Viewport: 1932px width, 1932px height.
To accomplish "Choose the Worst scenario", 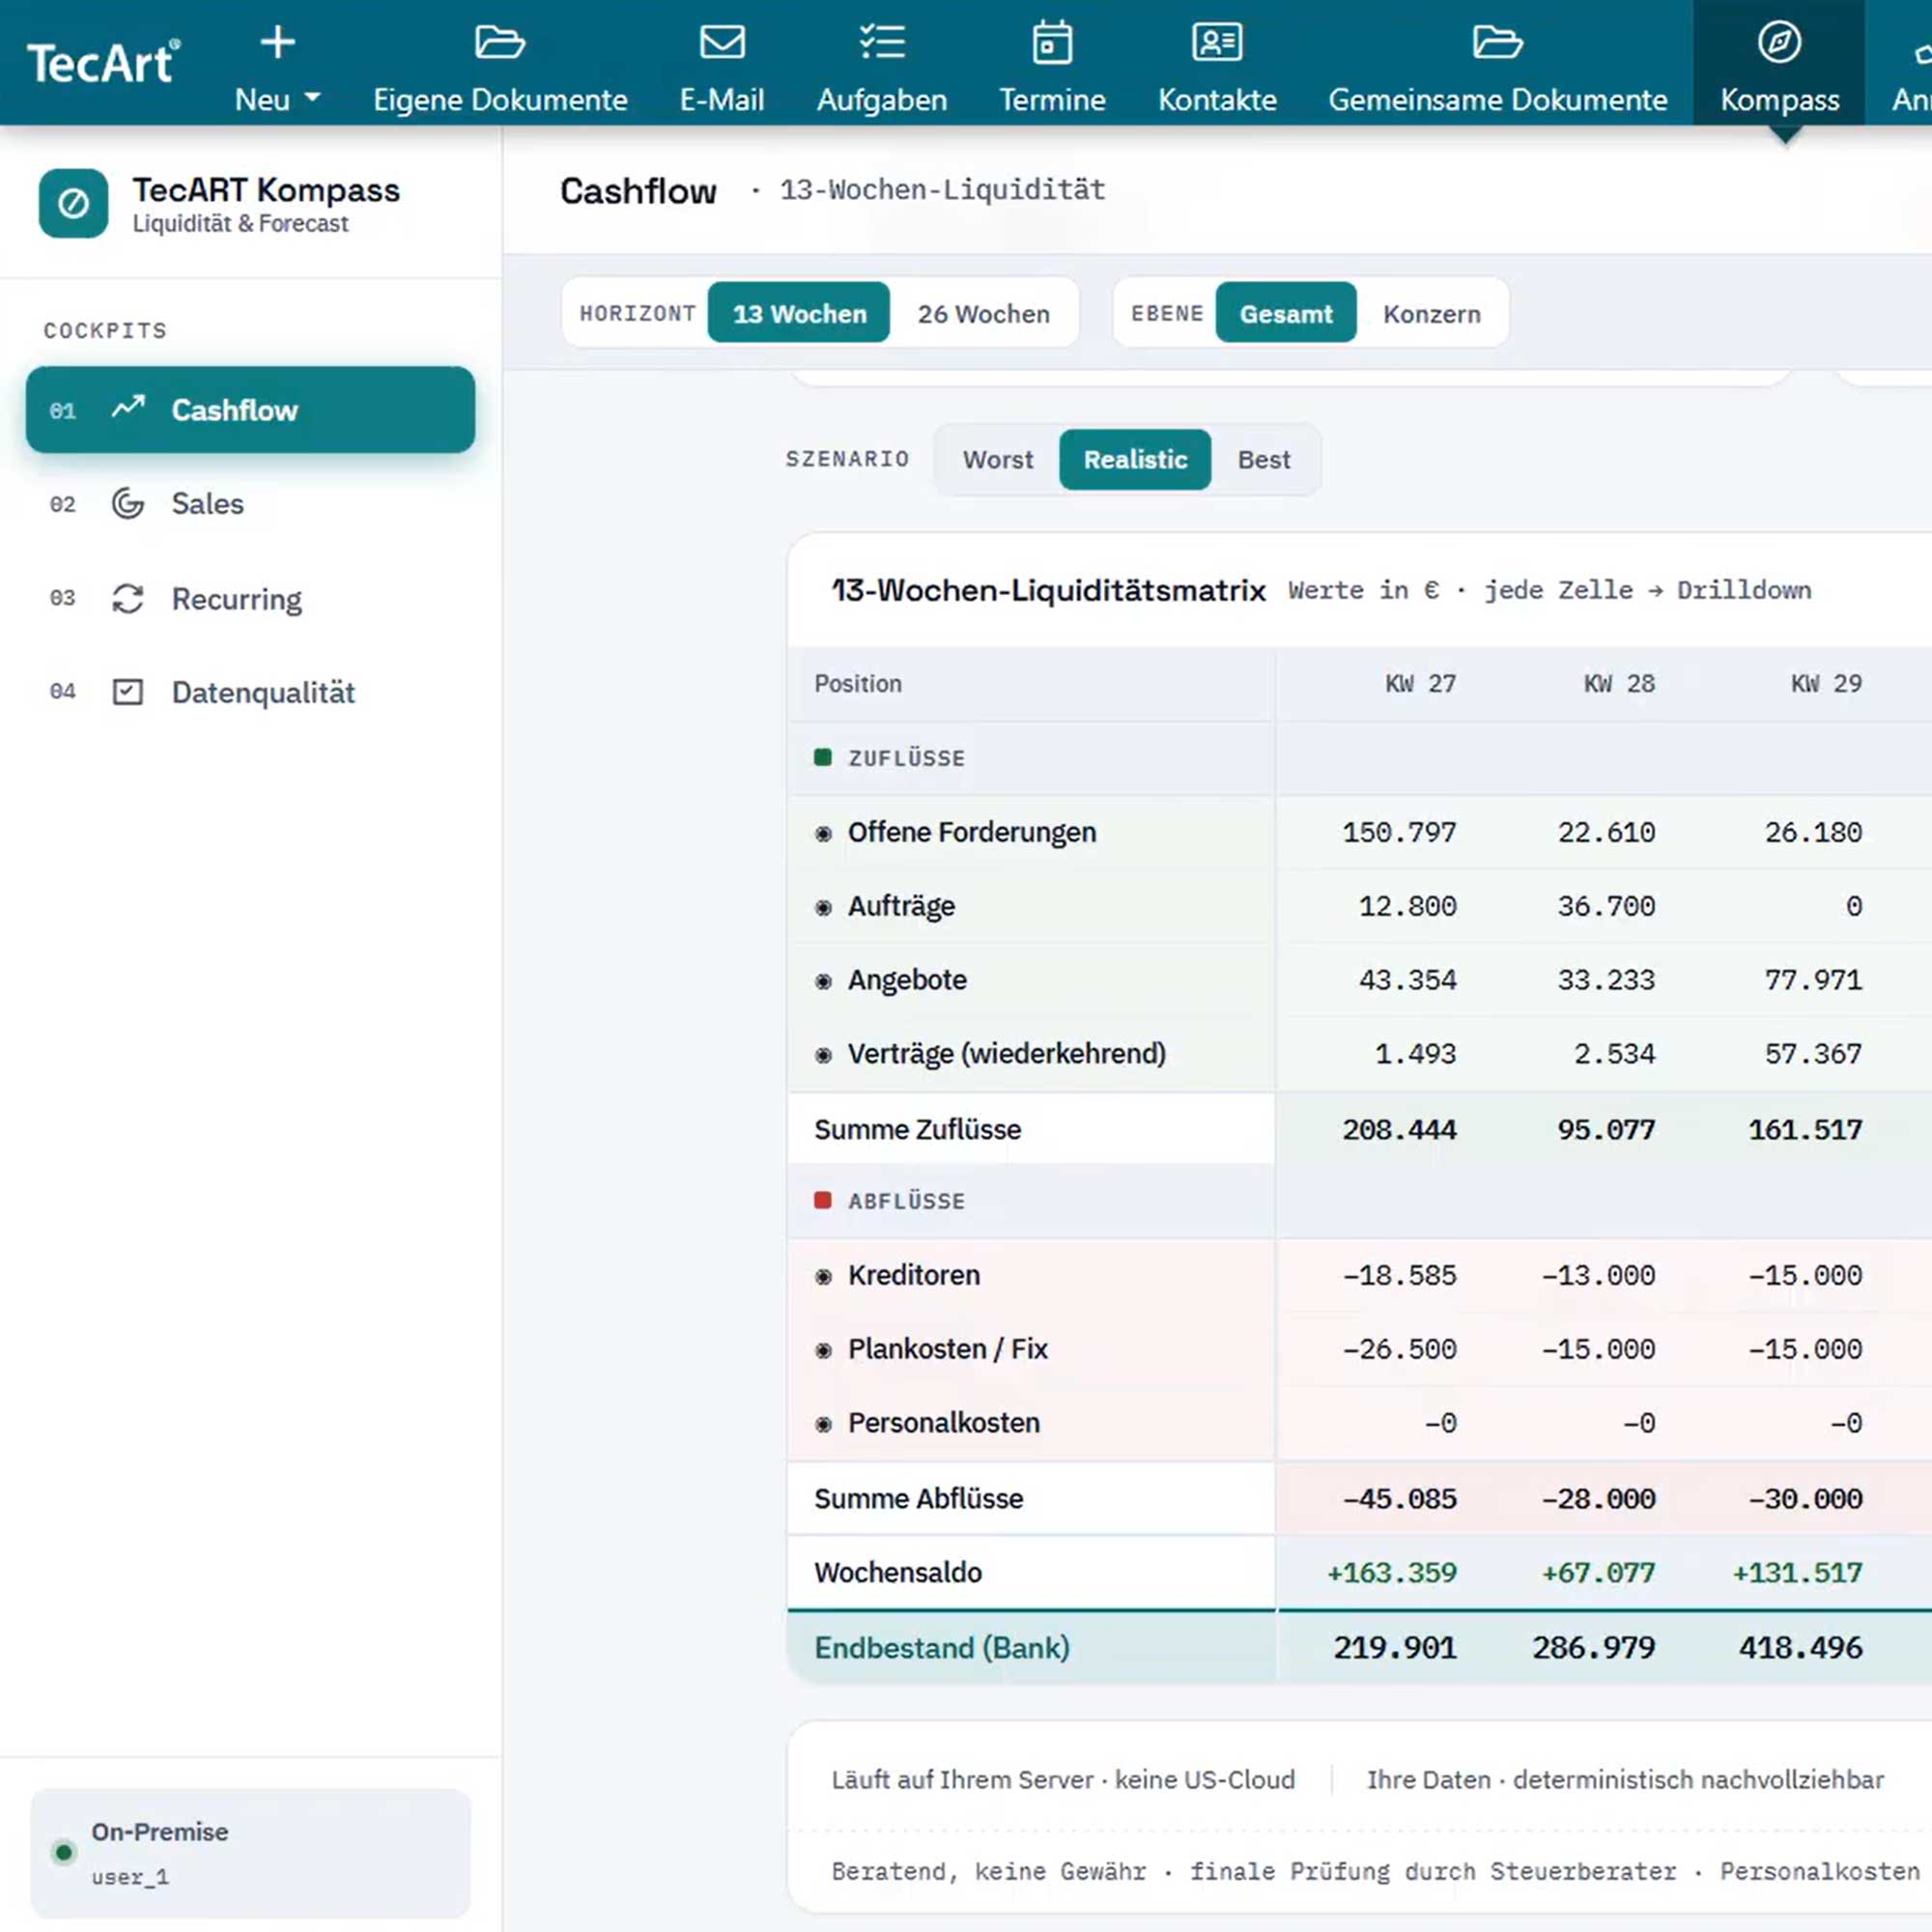I will 998,459.
